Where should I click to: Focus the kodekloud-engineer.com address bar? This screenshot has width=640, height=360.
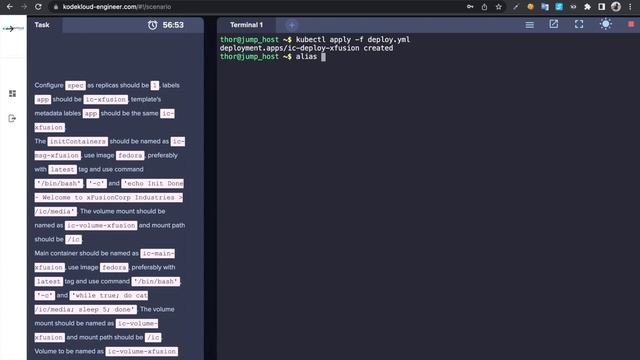click(x=117, y=7)
